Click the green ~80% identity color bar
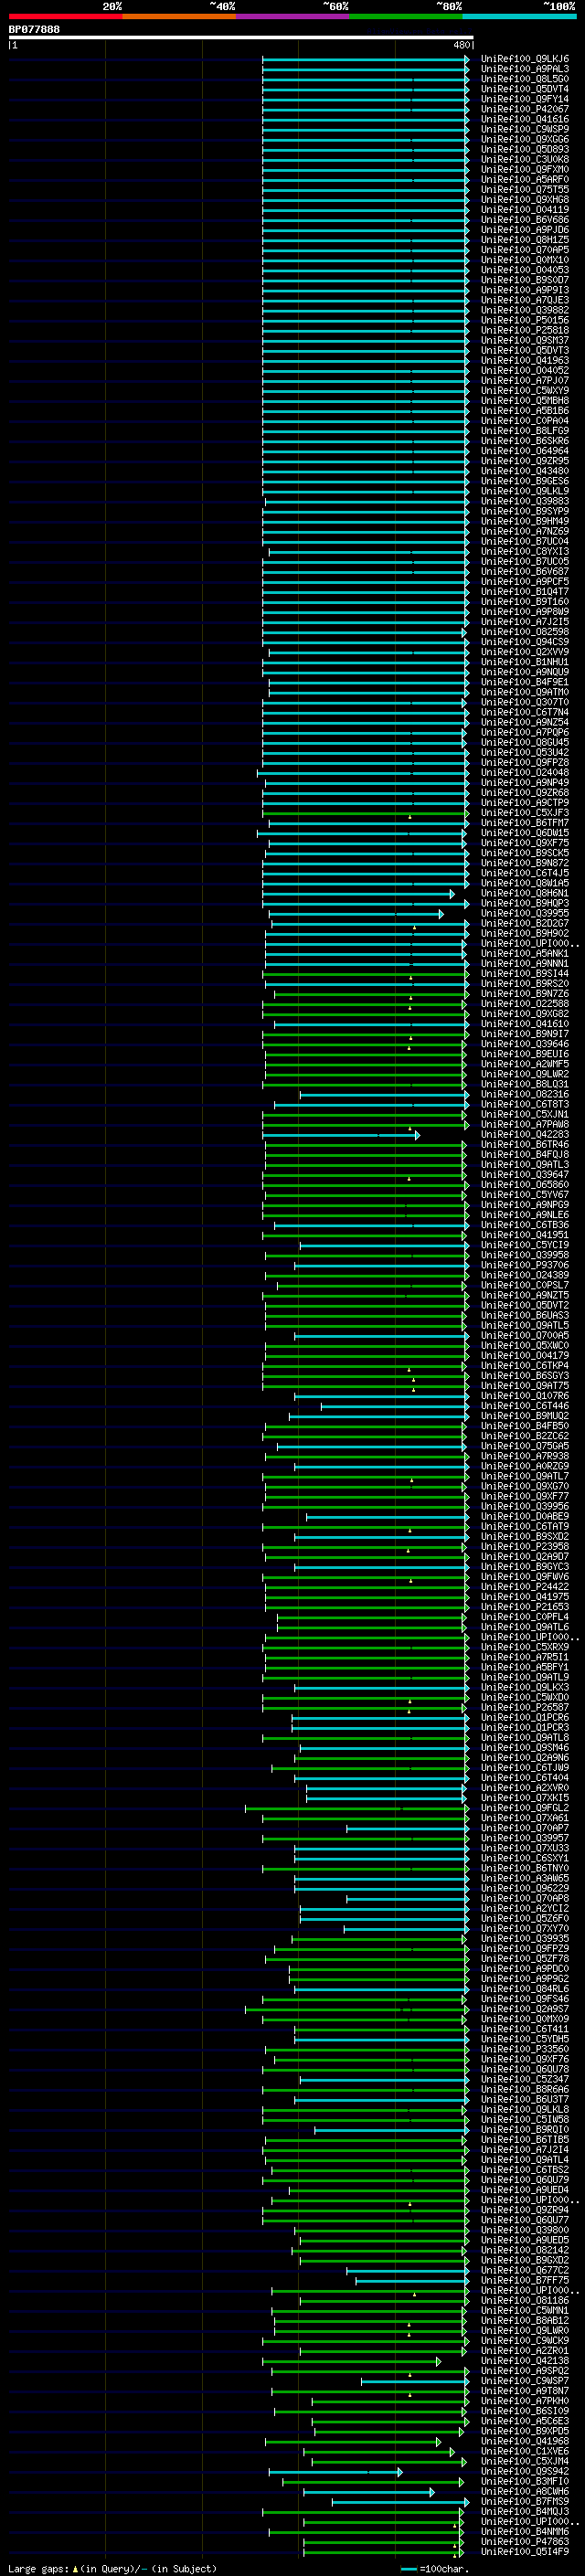585x2576 pixels. pos(406,16)
